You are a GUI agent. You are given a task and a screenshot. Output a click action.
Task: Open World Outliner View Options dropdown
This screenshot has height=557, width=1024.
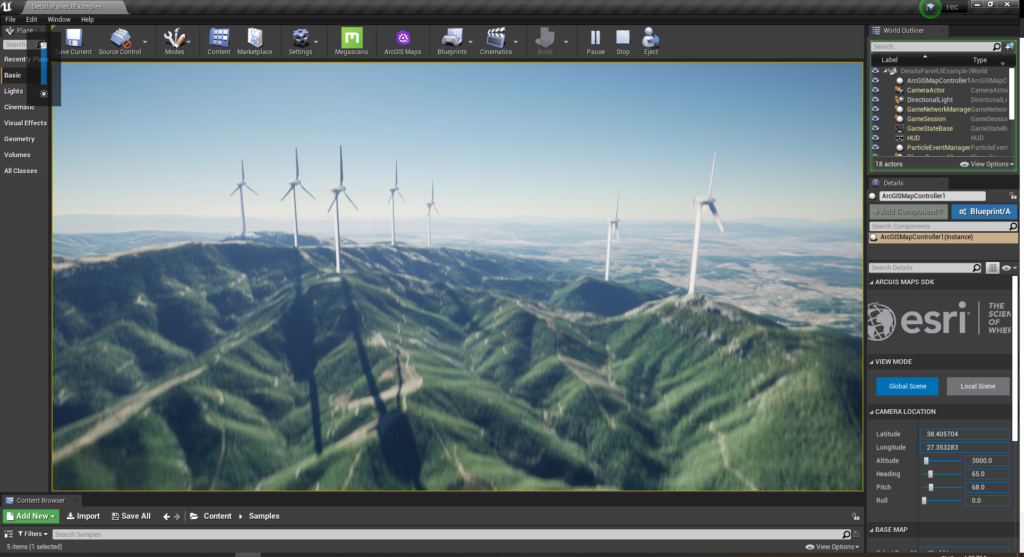pyautogui.click(x=987, y=164)
